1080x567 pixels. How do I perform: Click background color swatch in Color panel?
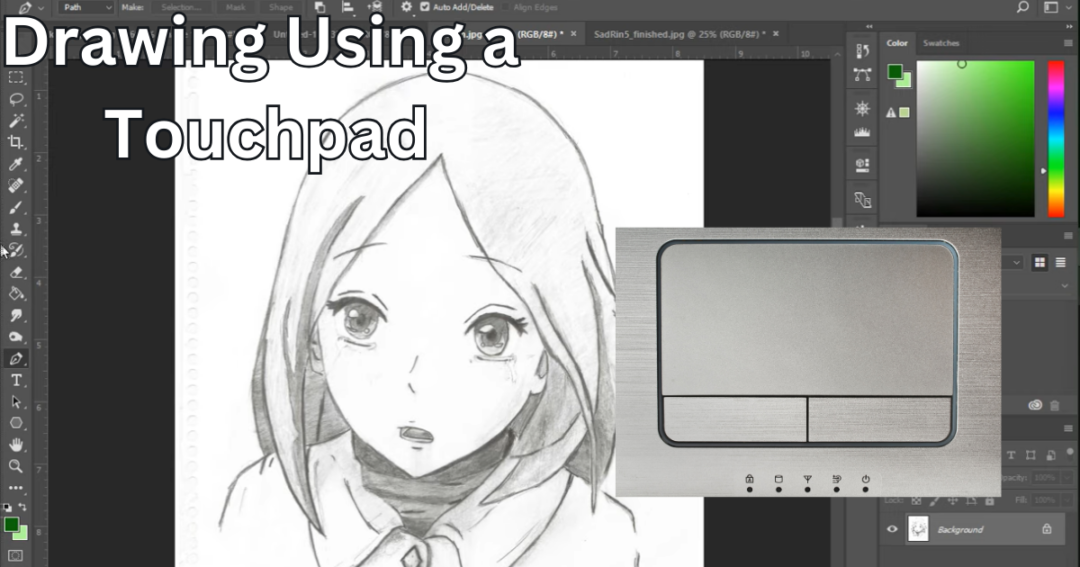pos(906,81)
